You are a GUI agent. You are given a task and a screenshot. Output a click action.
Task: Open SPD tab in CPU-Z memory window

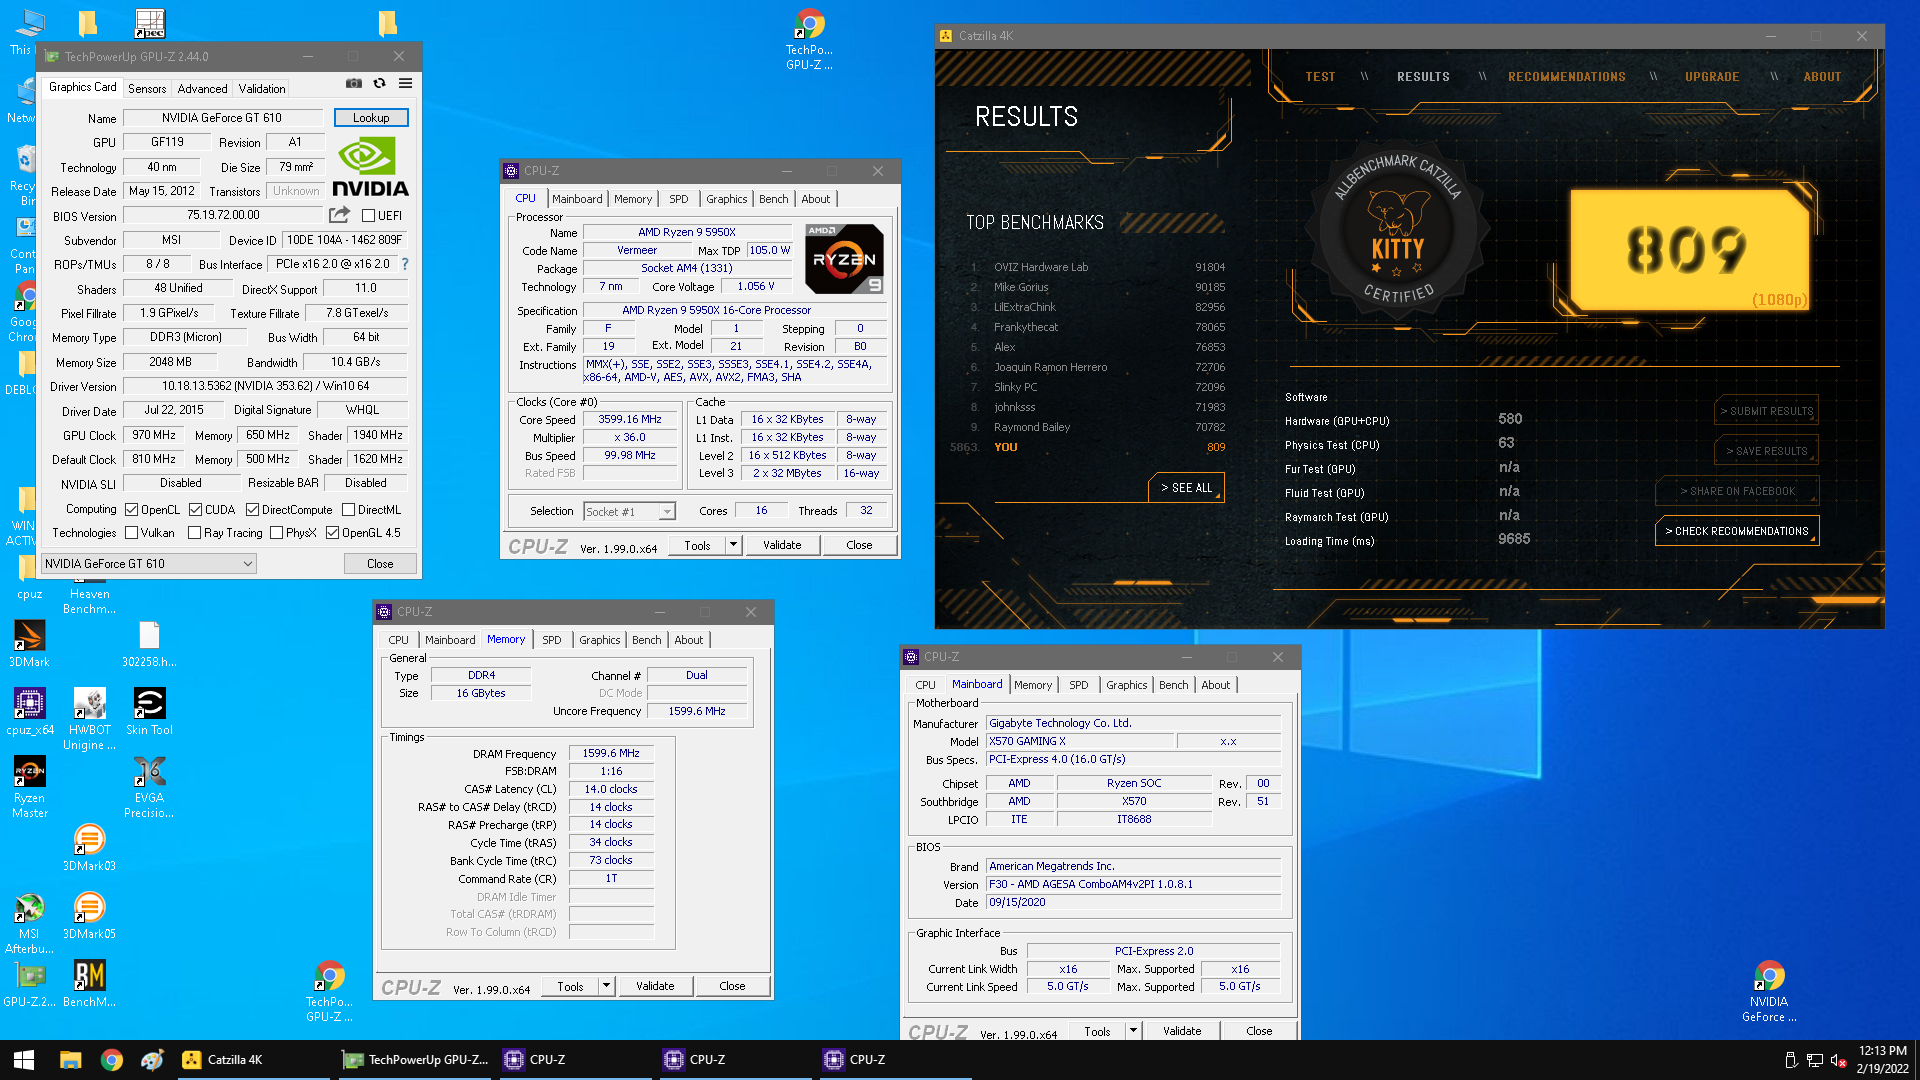[x=551, y=640]
